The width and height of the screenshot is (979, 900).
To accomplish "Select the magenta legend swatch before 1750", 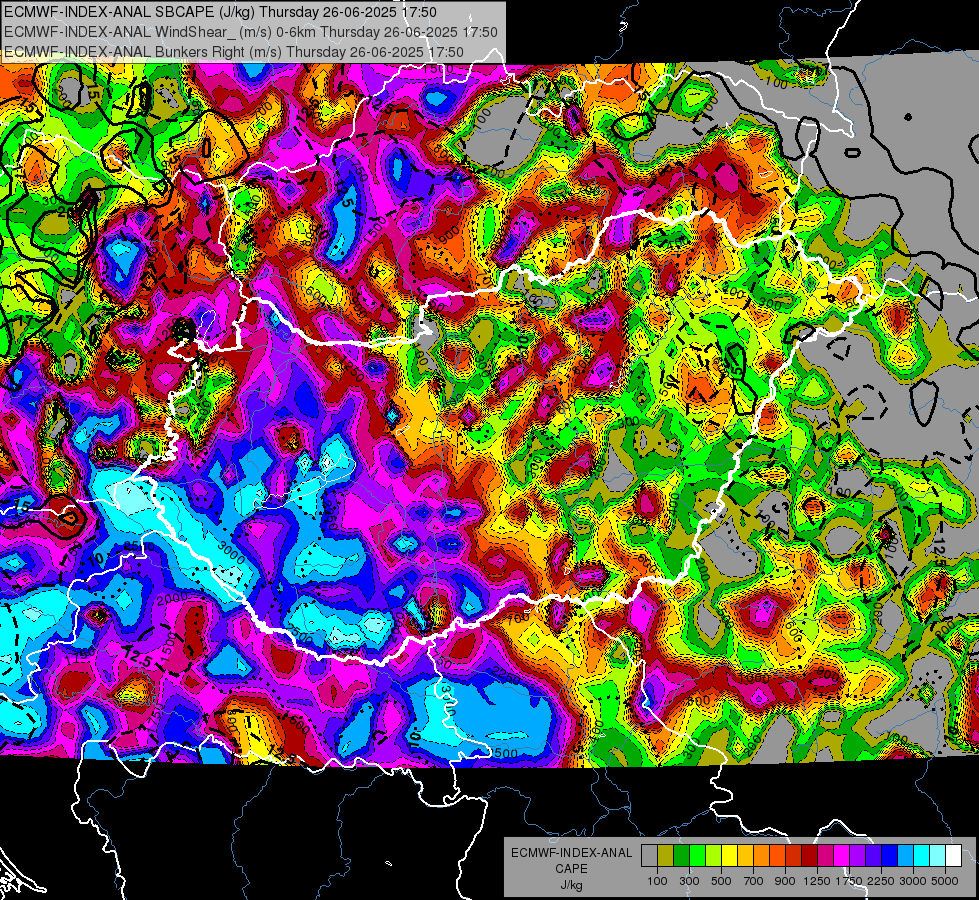I will tap(842, 856).
